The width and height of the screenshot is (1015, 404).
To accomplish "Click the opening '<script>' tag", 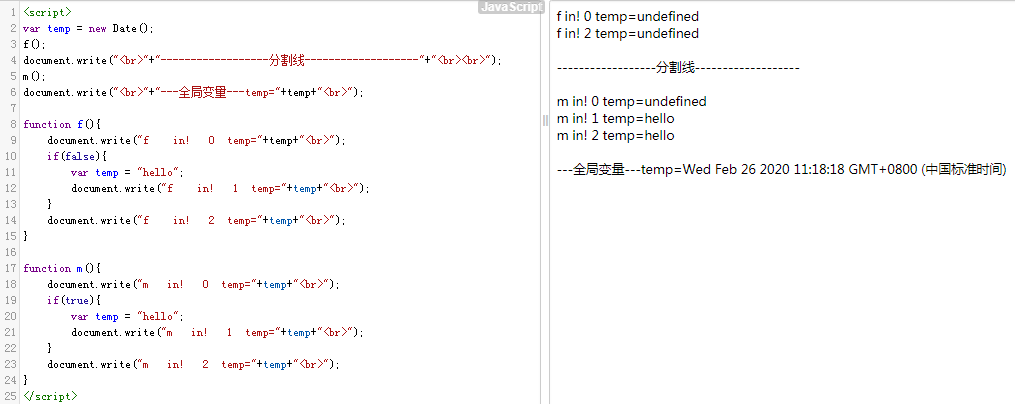I will 47,12.
